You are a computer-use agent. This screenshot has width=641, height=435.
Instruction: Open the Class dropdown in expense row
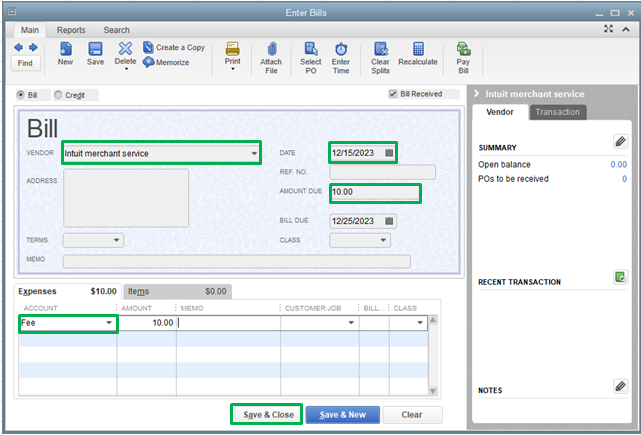(x=420, y=323)
